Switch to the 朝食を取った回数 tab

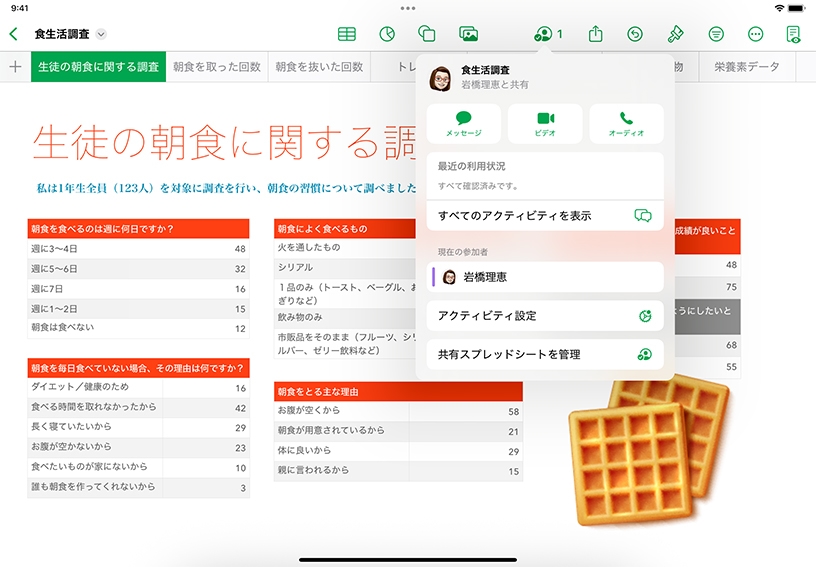click(216, 67)
